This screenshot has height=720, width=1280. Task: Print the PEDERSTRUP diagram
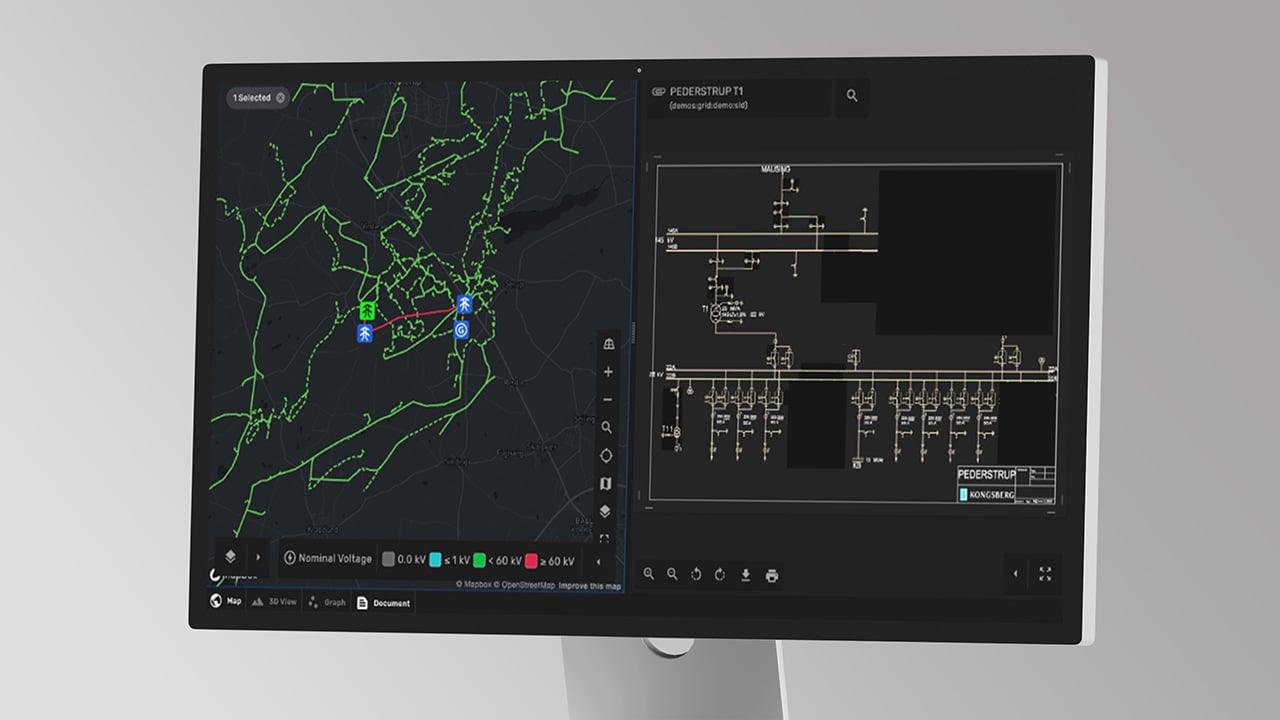coord(771,575)
